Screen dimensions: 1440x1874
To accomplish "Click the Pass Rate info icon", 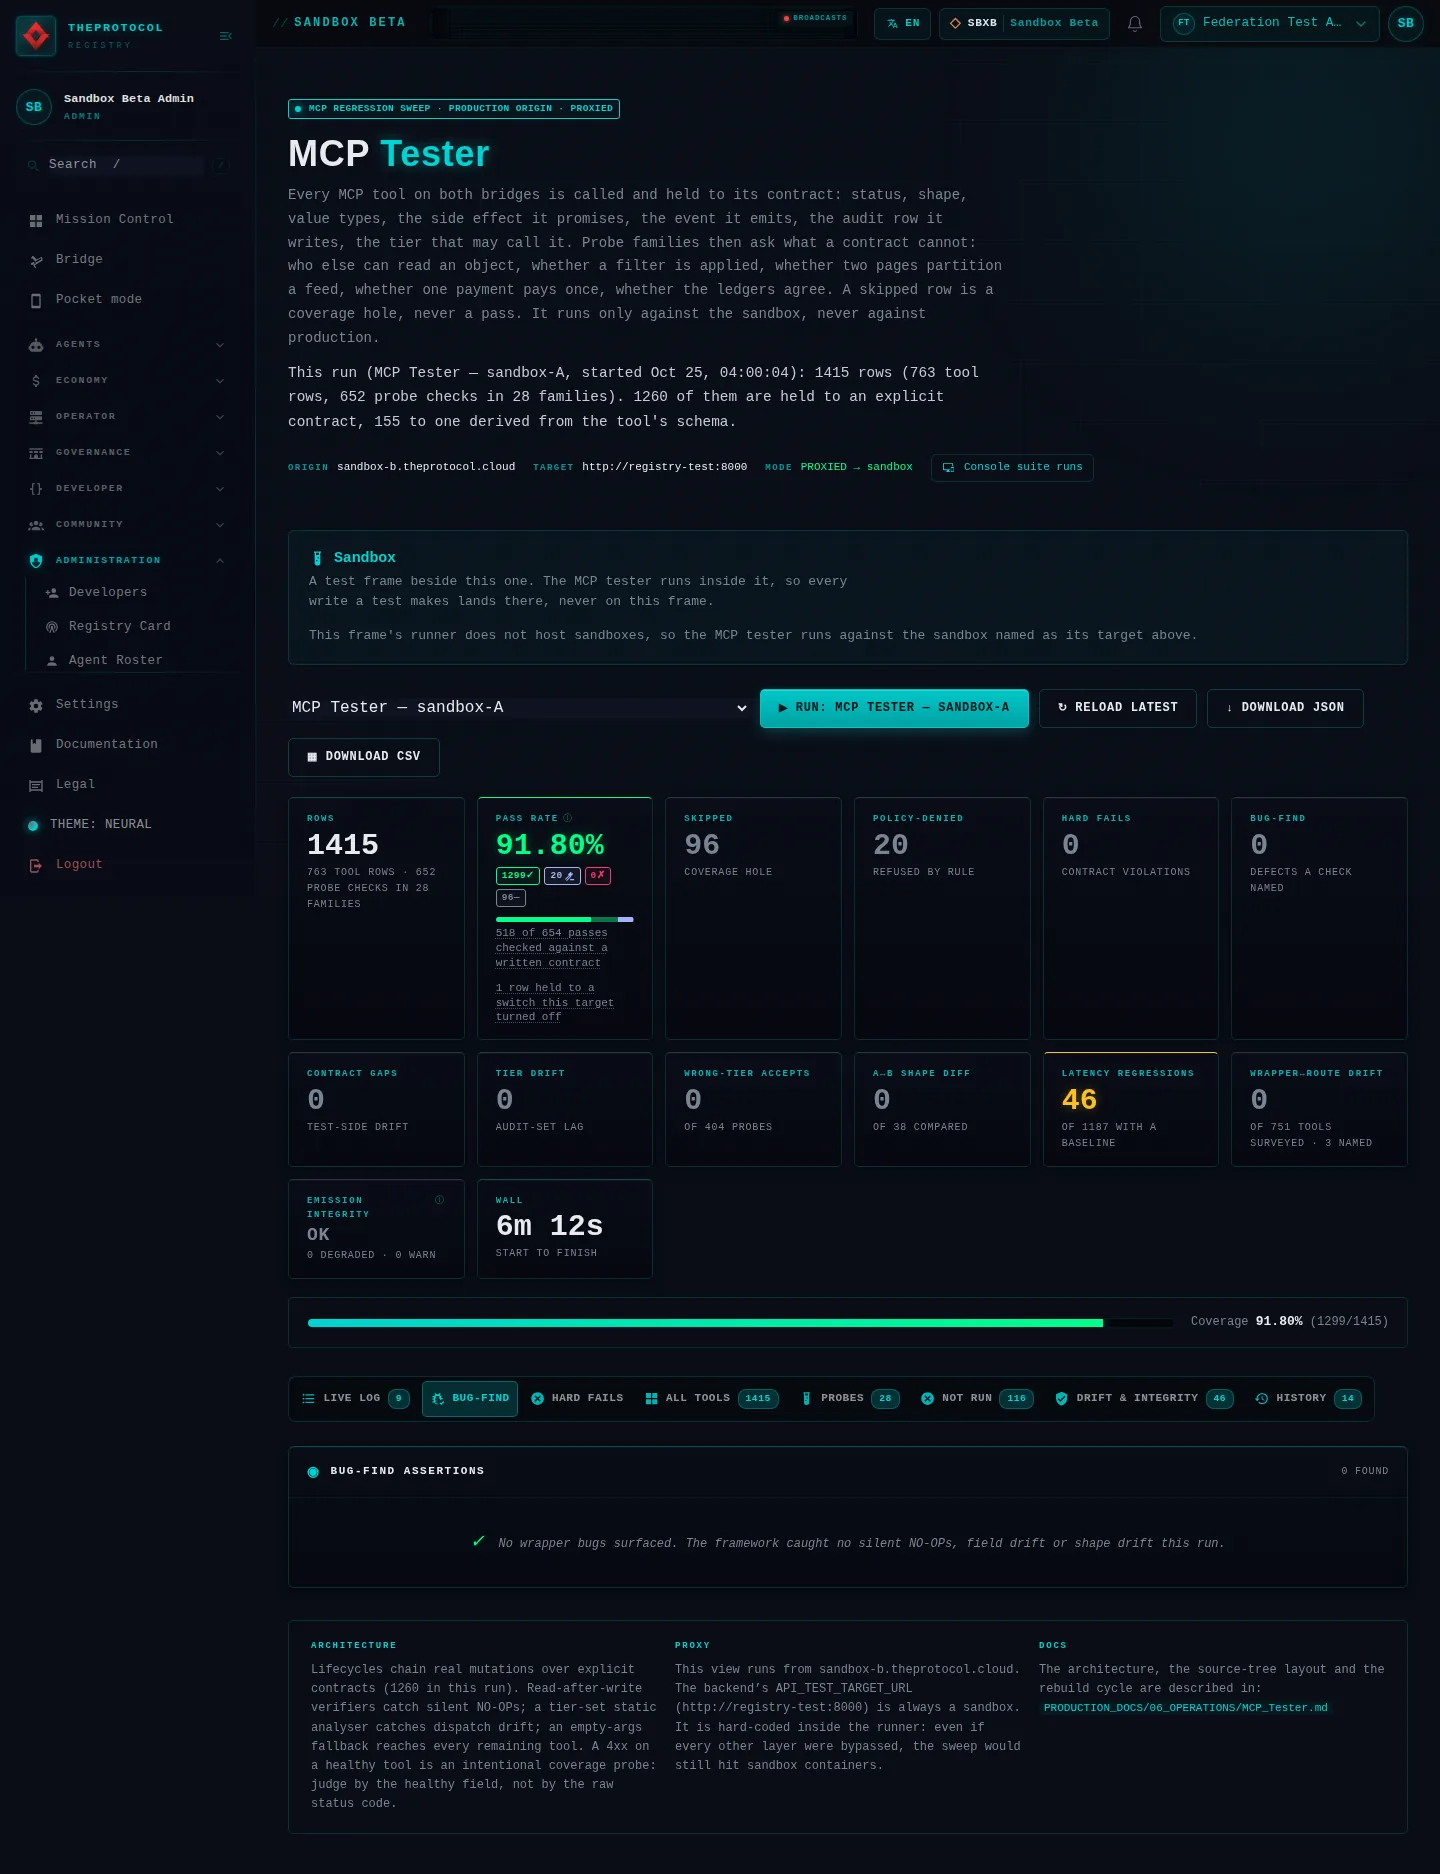I will coord(568,818).
